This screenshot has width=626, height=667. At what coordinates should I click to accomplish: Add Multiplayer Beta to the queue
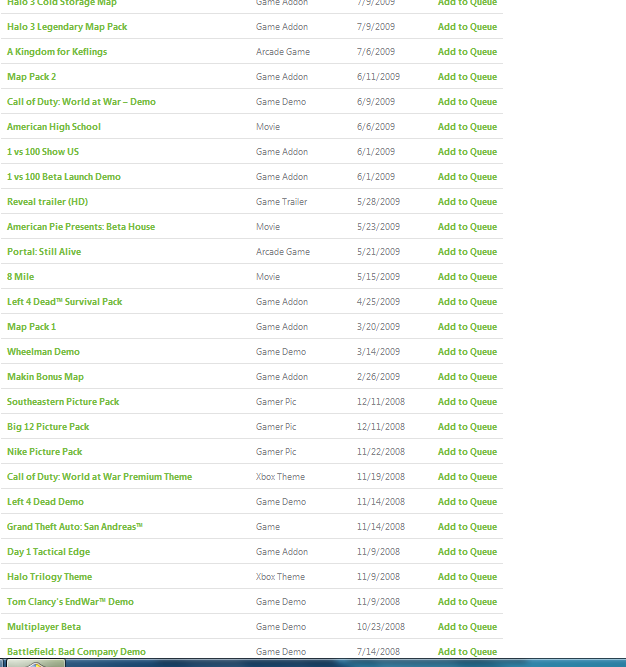pyautogui.click(x=467, y=627)
